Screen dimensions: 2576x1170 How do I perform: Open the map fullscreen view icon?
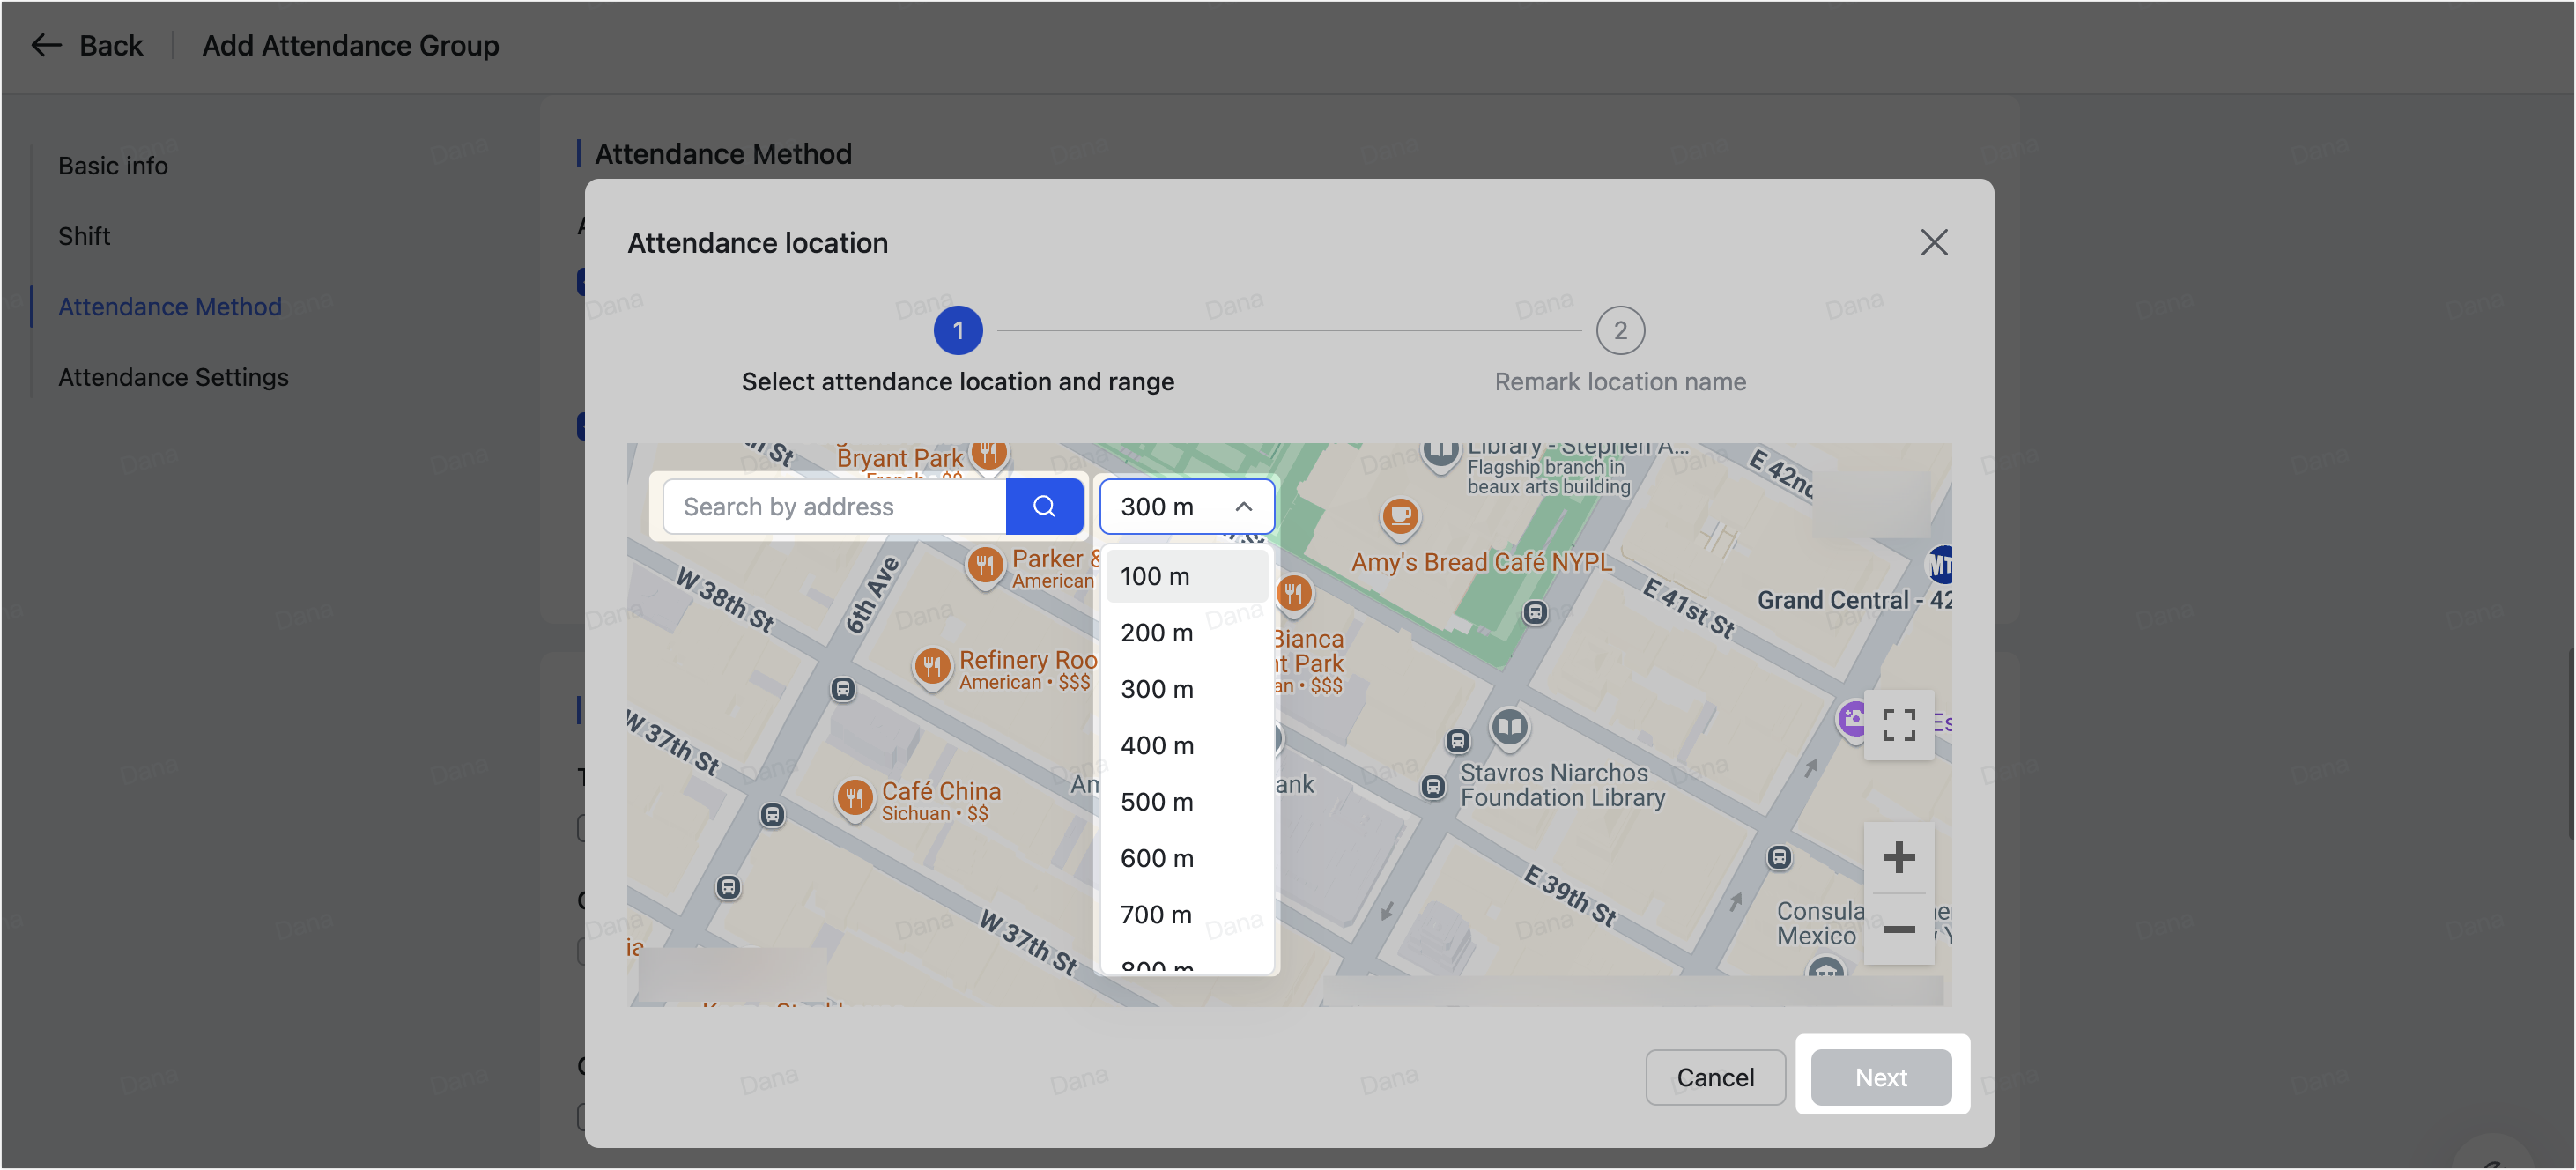(x=1899, y=724)
